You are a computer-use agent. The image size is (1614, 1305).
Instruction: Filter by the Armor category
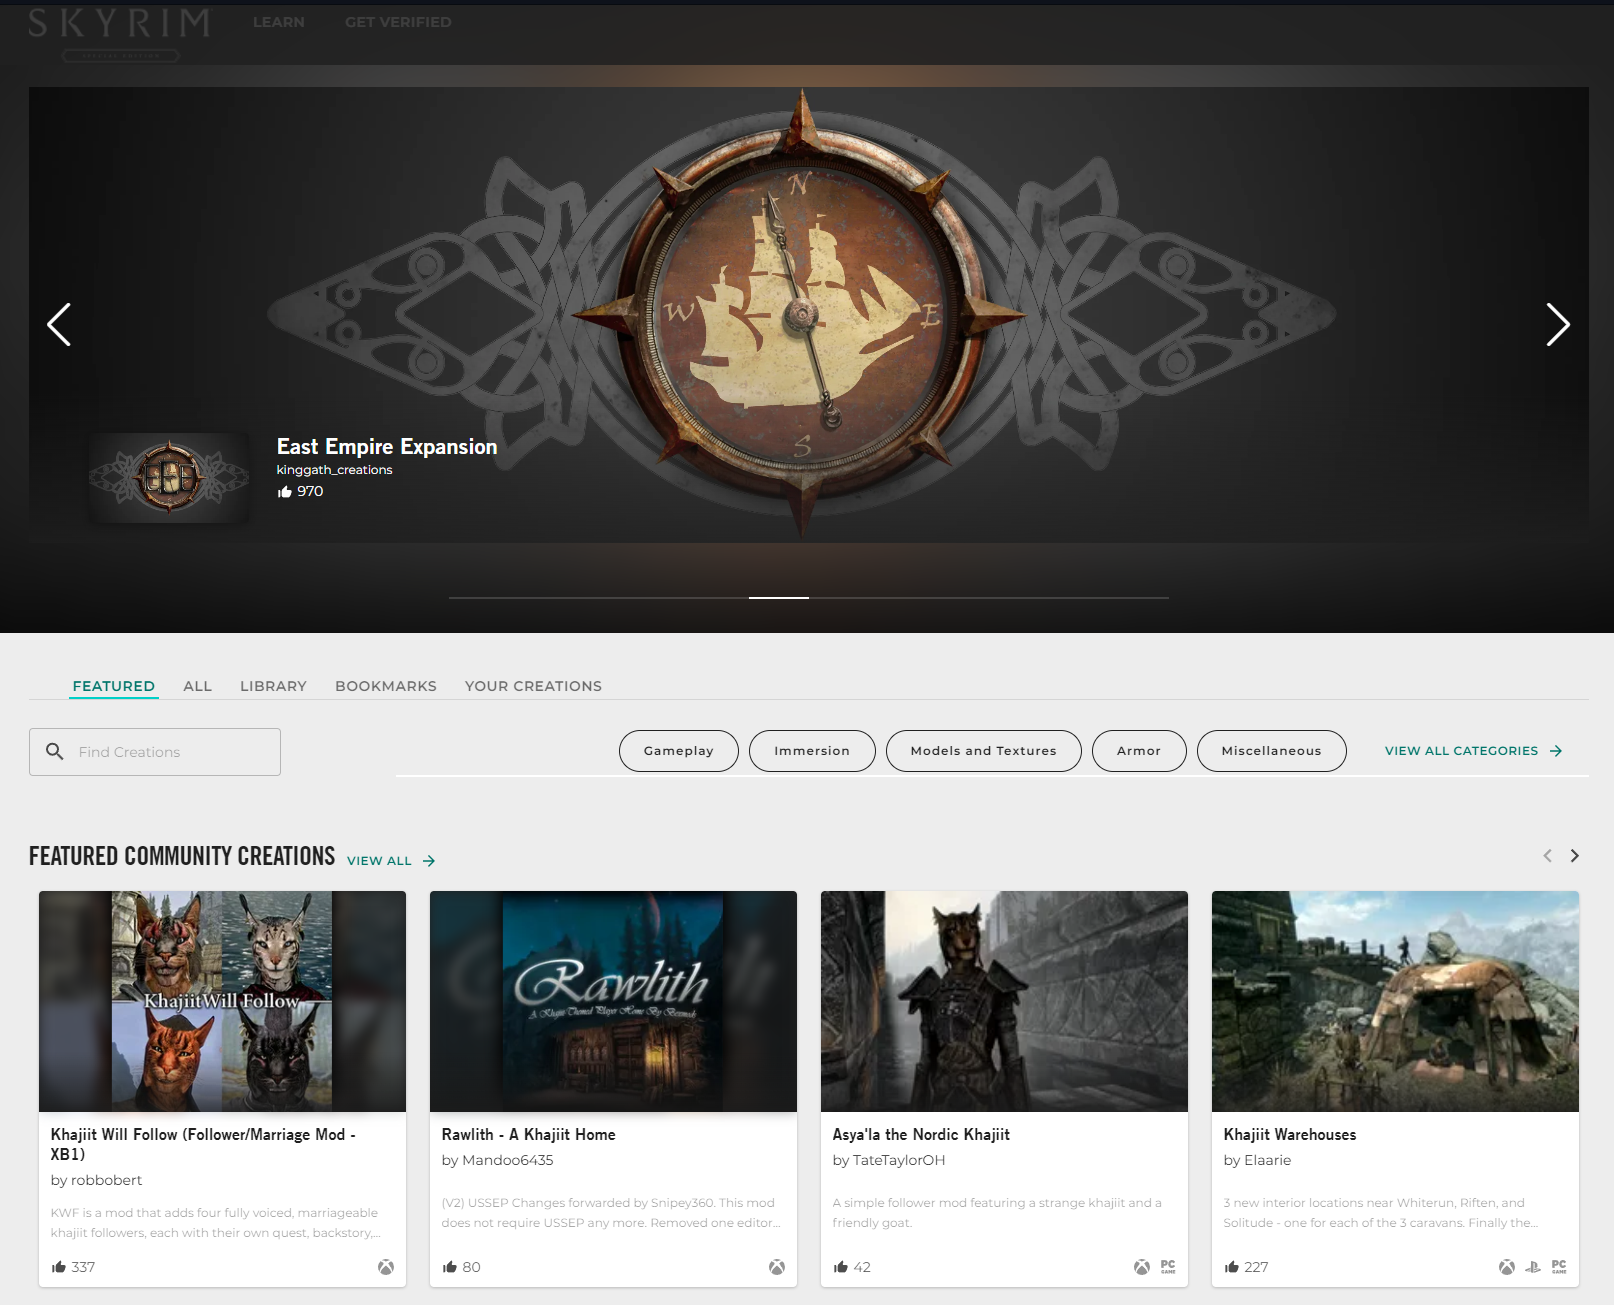[x=1139, y=751]
